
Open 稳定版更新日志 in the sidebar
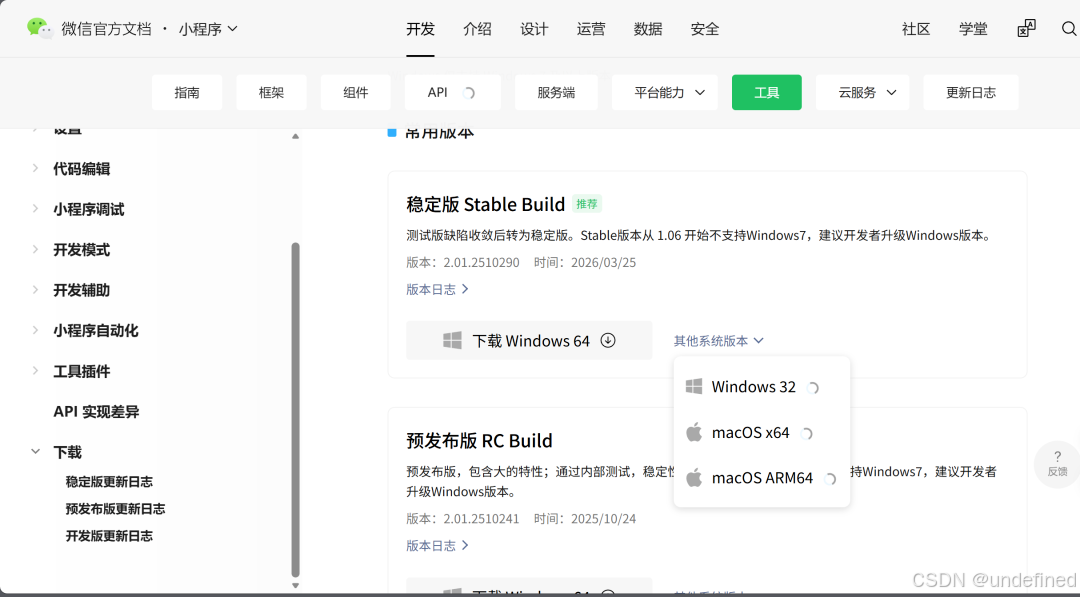click(x=109, y=481)
